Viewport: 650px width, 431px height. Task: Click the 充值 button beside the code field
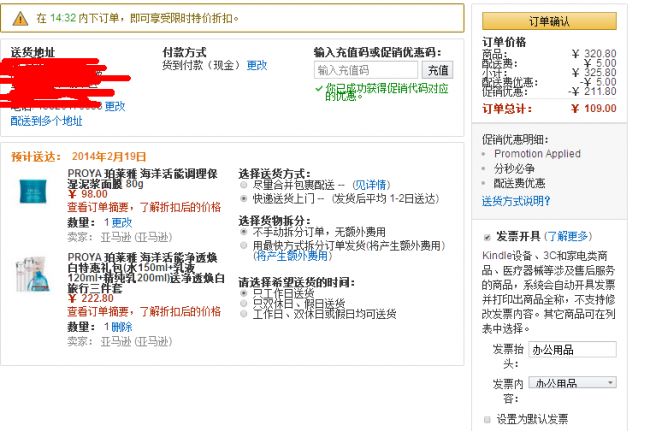pyautogui.click(x=438, y=70)
